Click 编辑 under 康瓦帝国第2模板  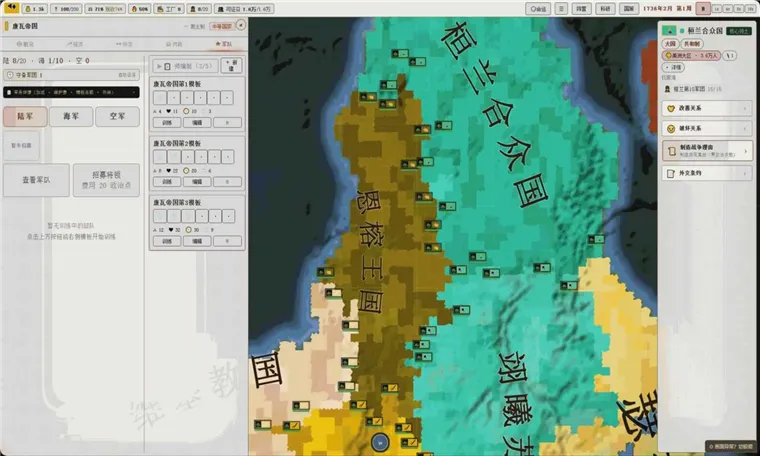(x=197, y=182)
